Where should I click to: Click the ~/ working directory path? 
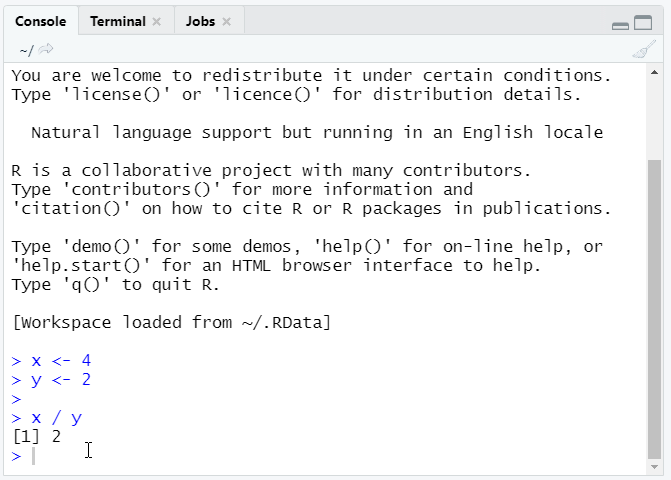(x=26, y=50)
